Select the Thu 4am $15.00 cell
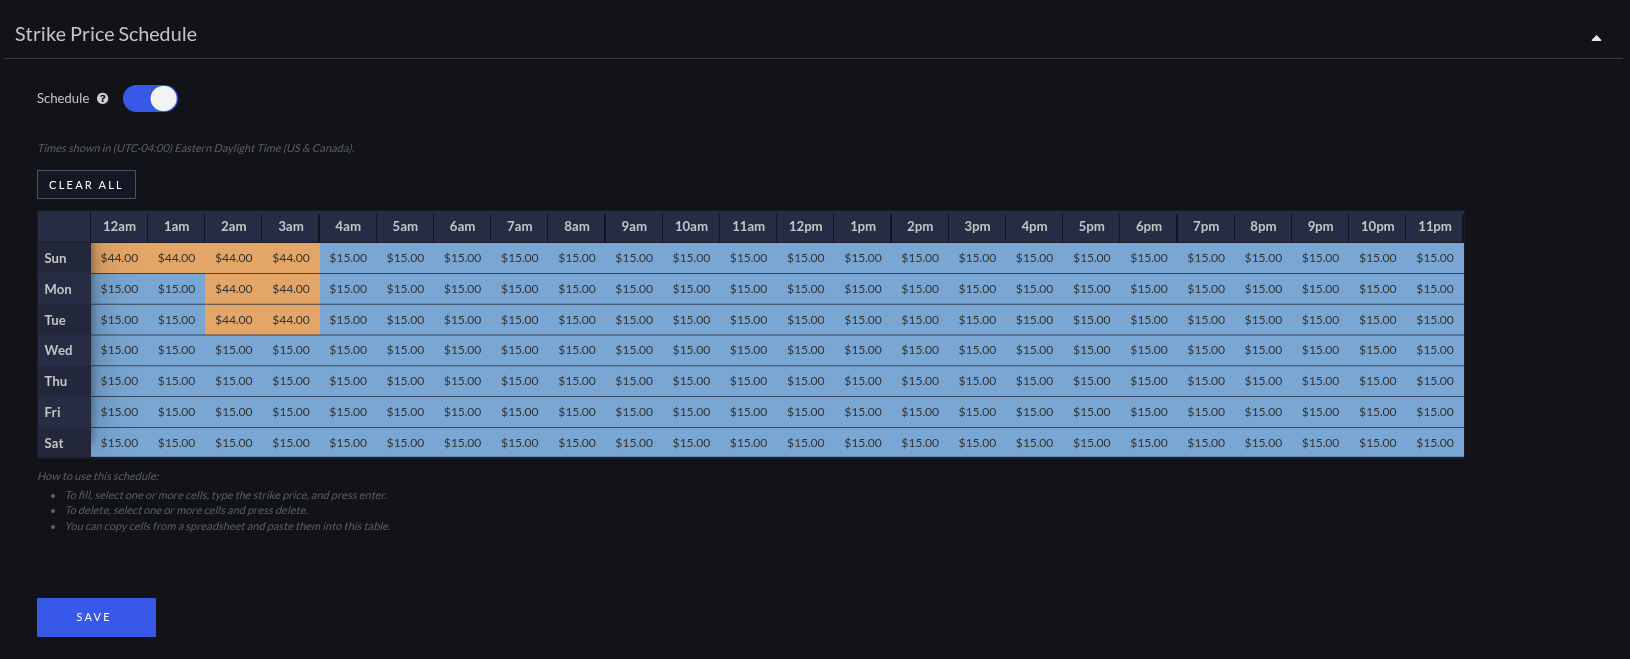The height and width of the screenshot is (659, 1630). [348, 381]
